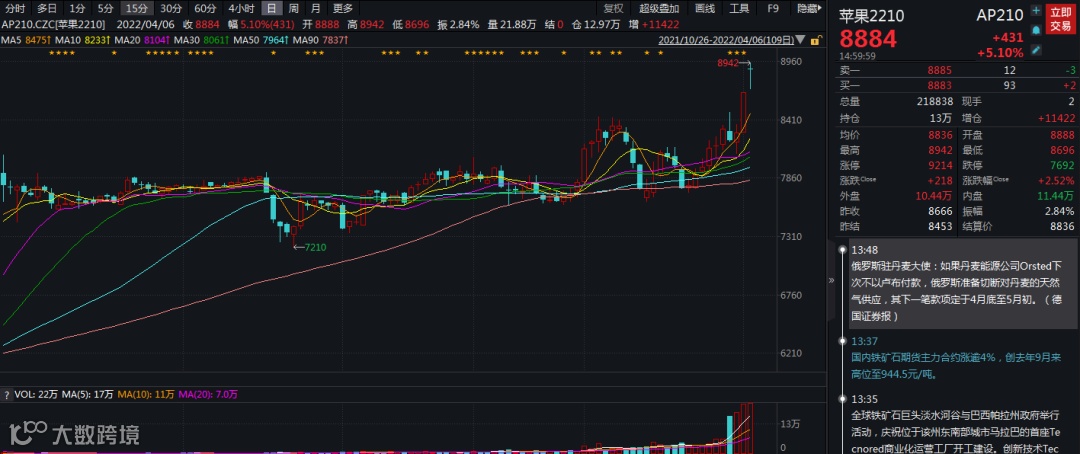Select the 60分 period tab

coord(205,8)
